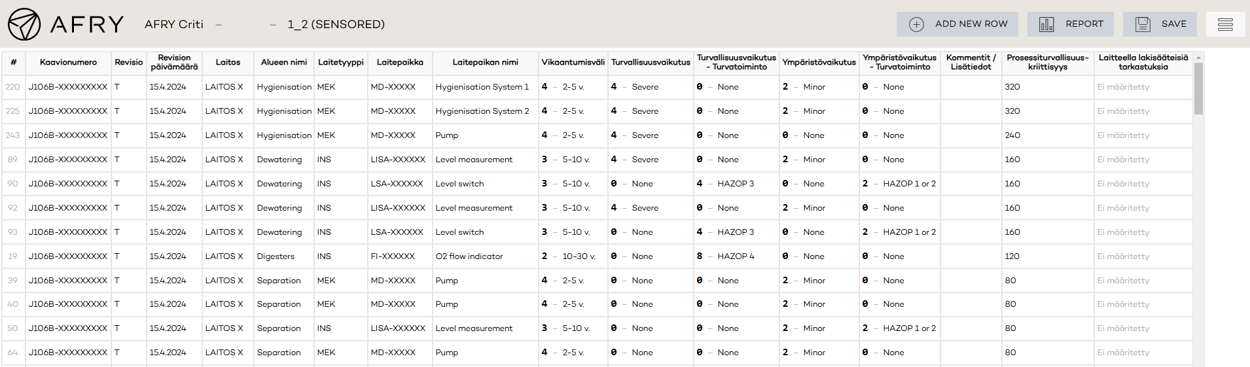Image resolution: width=1250 pixels, height=367 pixels.
Task: Open the REPORT button
Action: (x=1071, y=24)
